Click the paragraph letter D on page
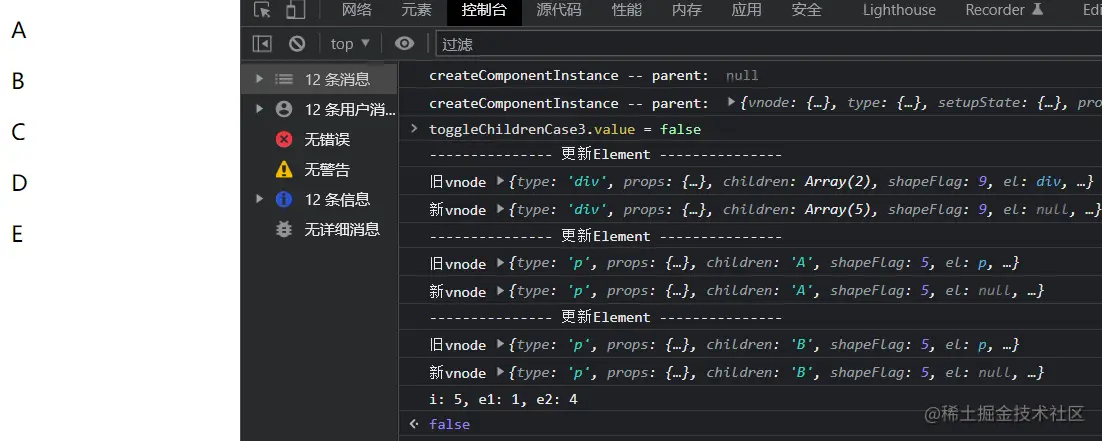Viewport: 1102px width, 441px height. [x=19, y=183]
